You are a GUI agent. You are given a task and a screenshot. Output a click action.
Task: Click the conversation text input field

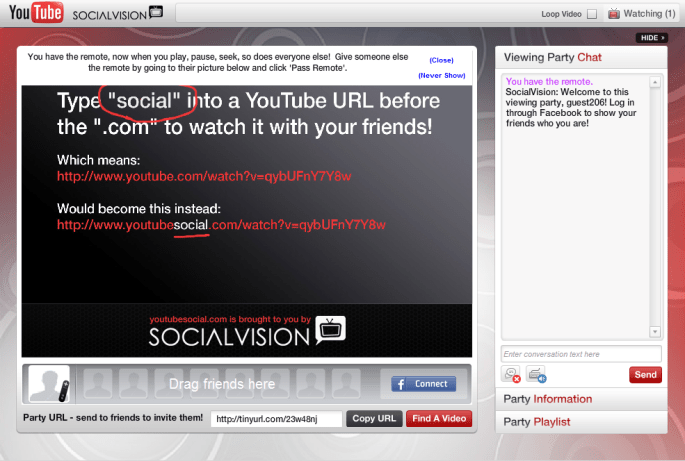581,354
